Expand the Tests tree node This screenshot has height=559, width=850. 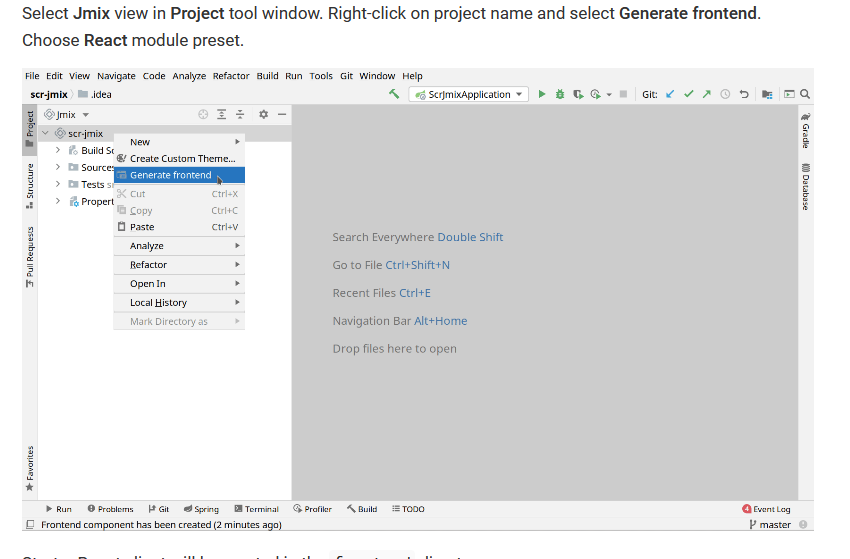point(58,184)
